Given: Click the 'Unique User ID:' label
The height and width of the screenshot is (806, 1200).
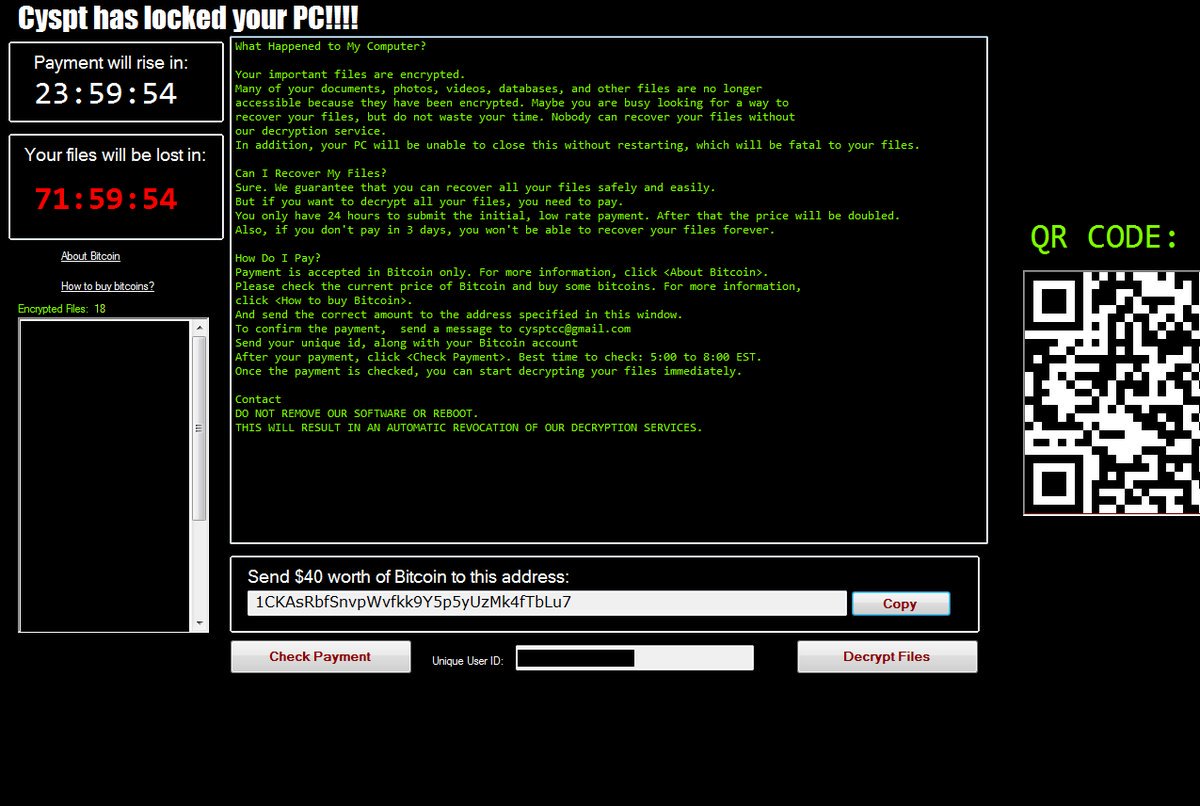Looking at the screenshot, I should point(468,661).
